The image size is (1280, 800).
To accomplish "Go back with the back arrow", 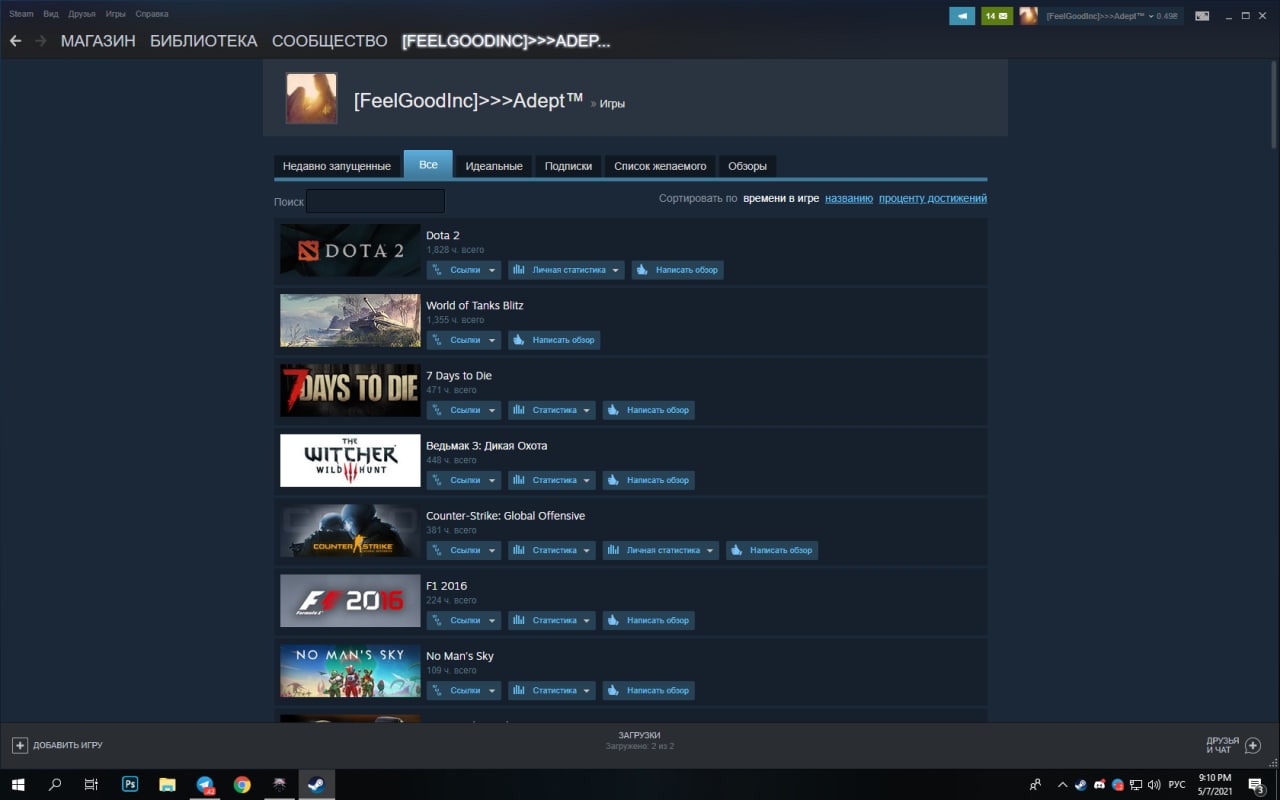I will 15,41.
